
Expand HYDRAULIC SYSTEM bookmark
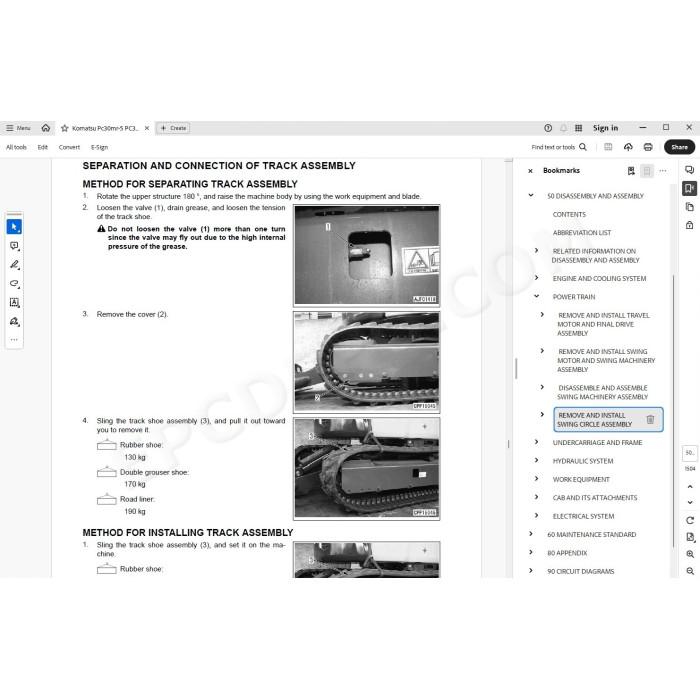pyautogui.click(x=537, y=460)
